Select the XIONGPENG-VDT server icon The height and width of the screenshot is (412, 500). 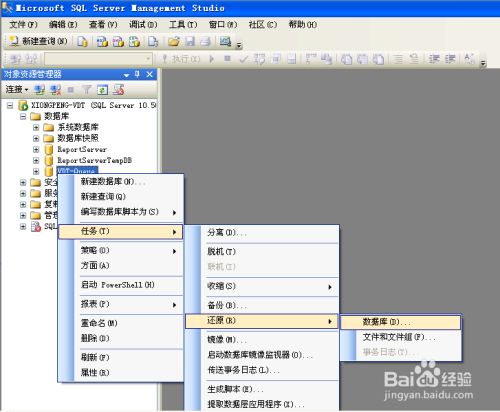[x=23, y=106]
